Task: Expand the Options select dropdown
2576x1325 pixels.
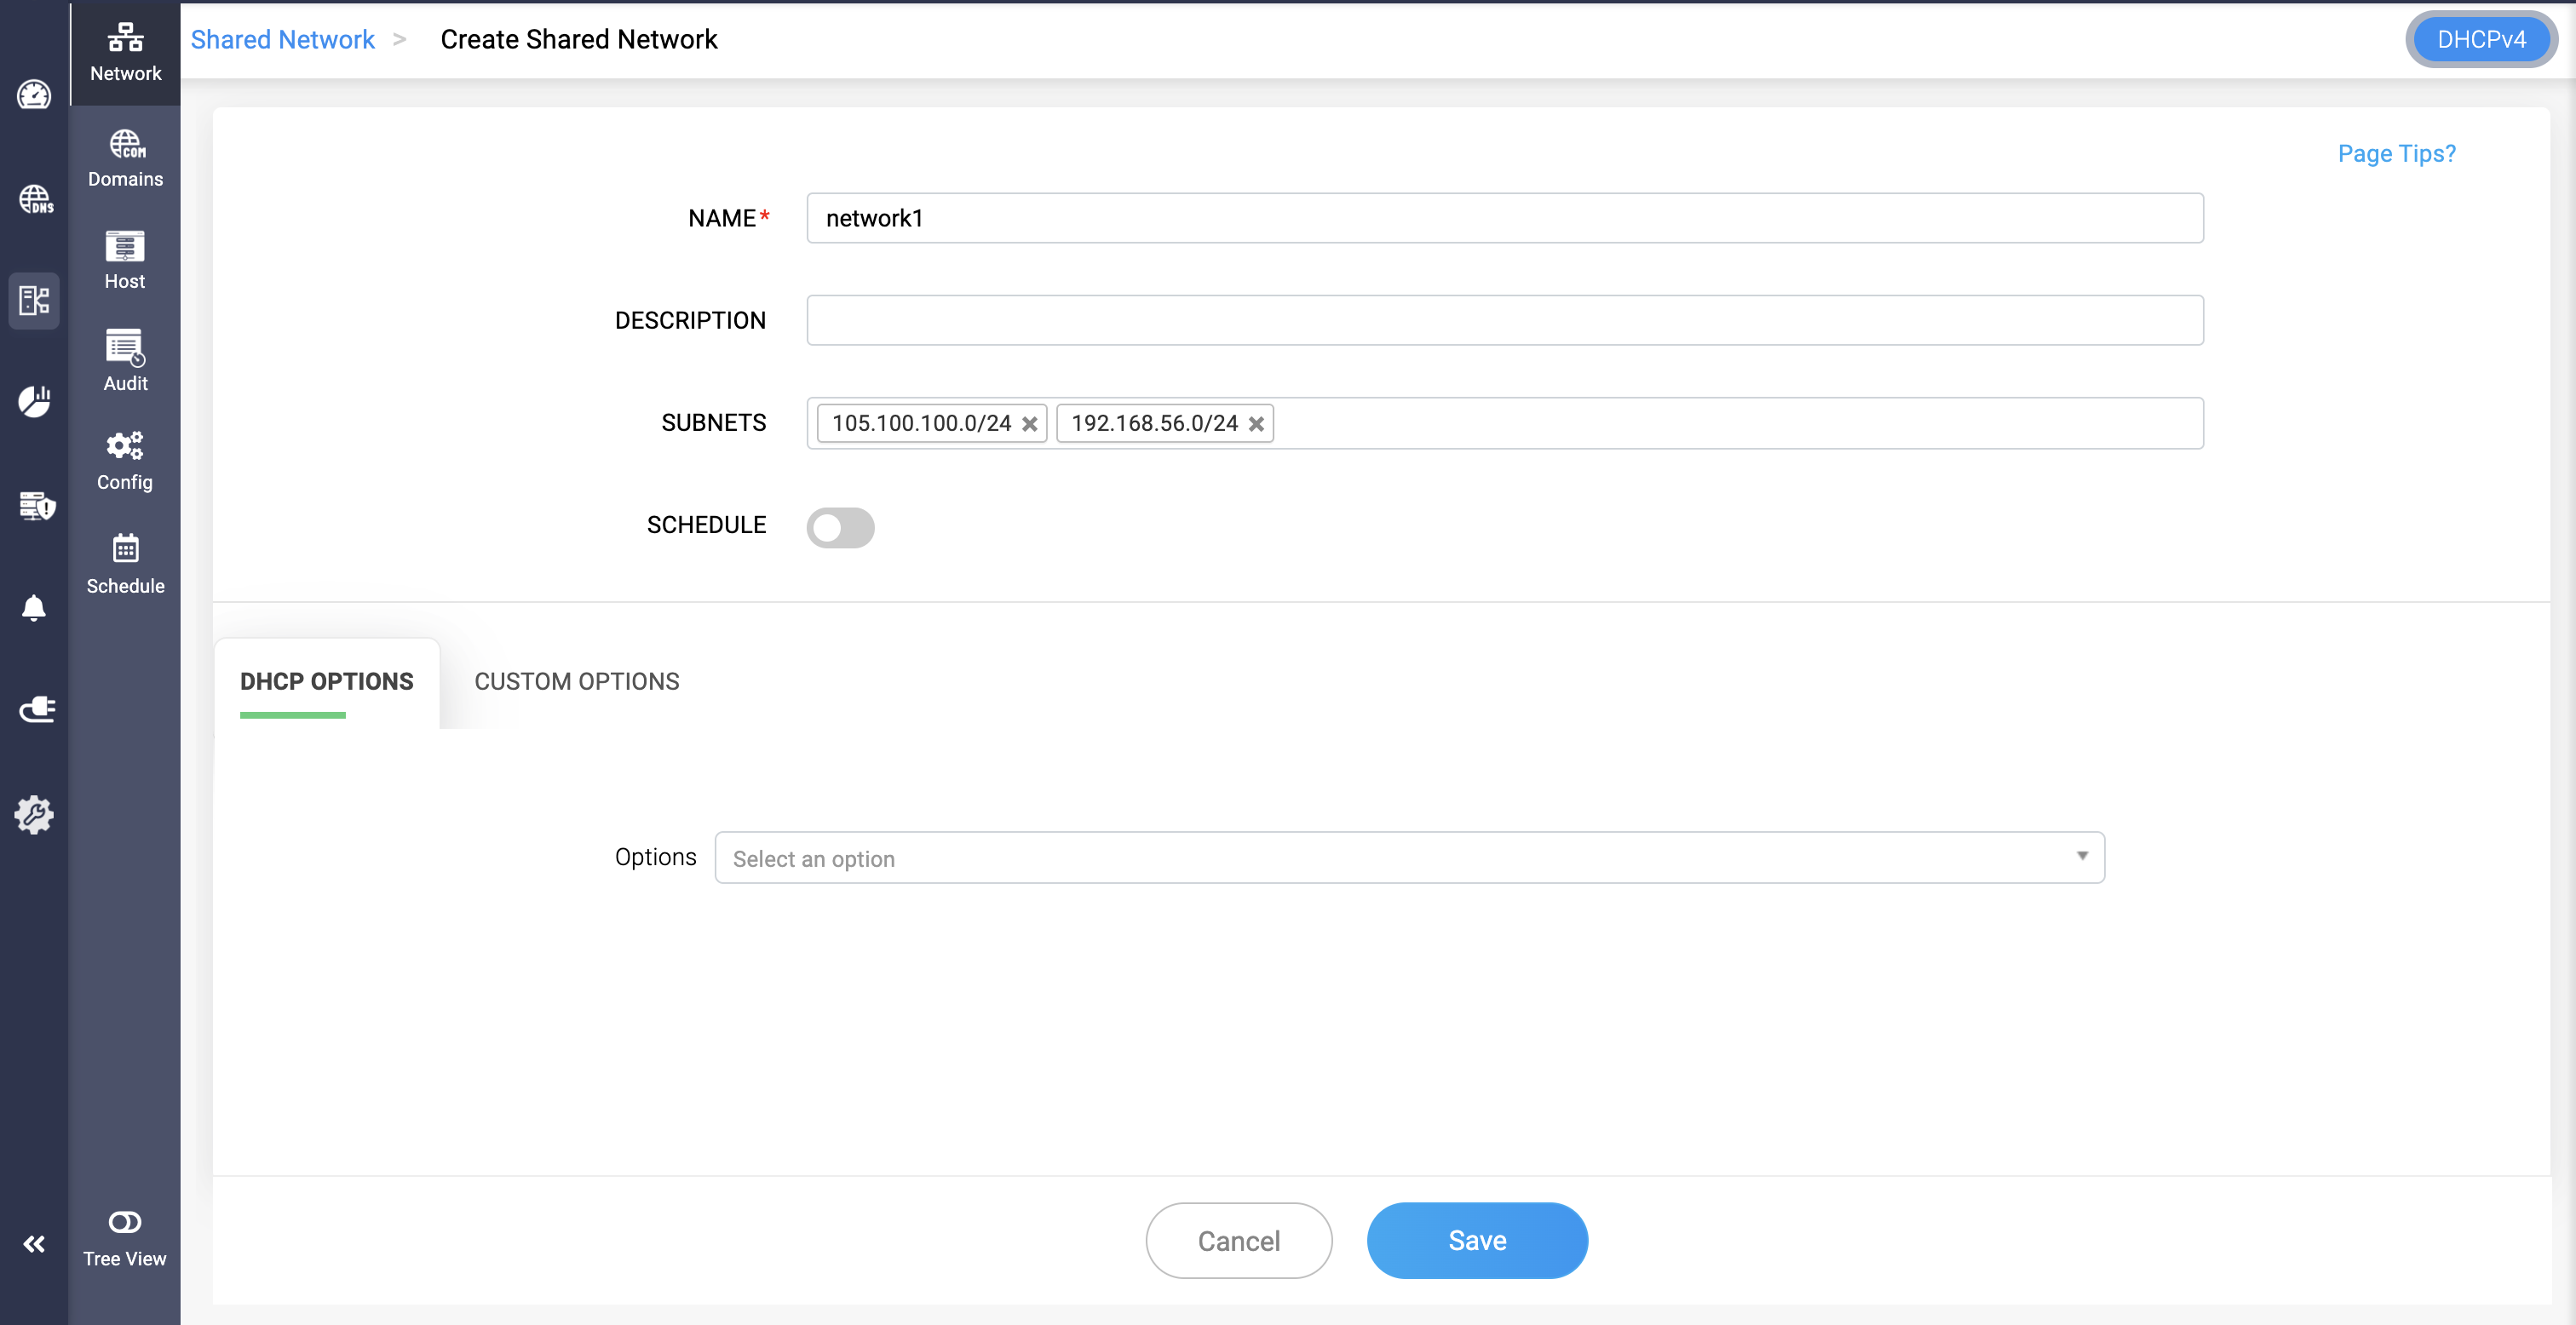Action: click(x=1409, y=857)
